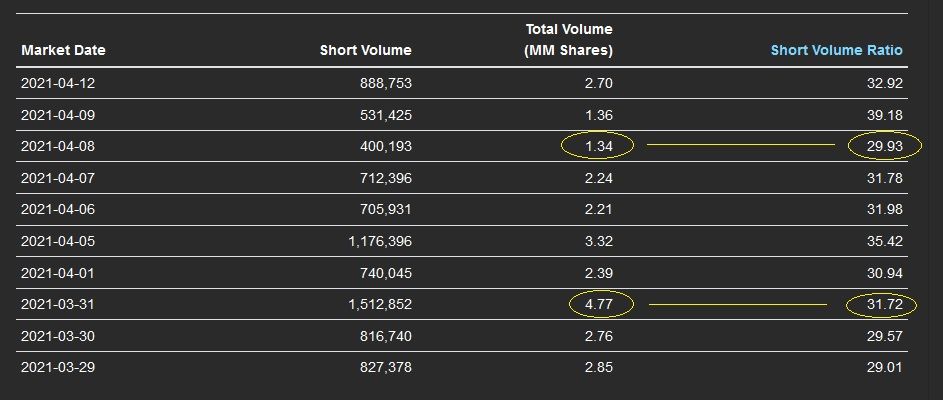Click the Market Date column header
Screen dimensions: 943x403
[63, 50]
